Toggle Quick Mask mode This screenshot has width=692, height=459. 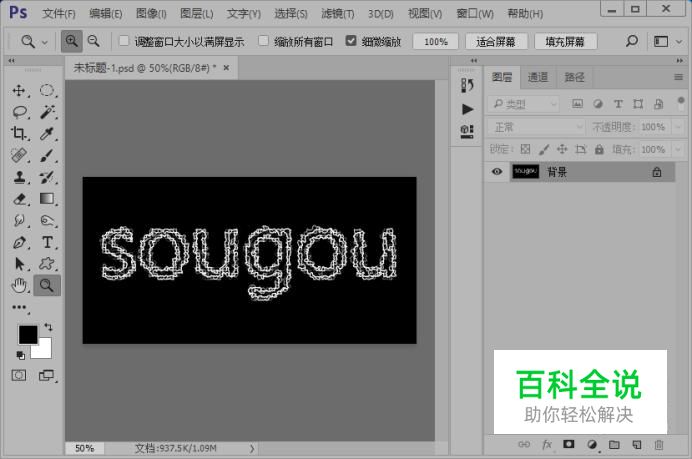click(19, 376)
